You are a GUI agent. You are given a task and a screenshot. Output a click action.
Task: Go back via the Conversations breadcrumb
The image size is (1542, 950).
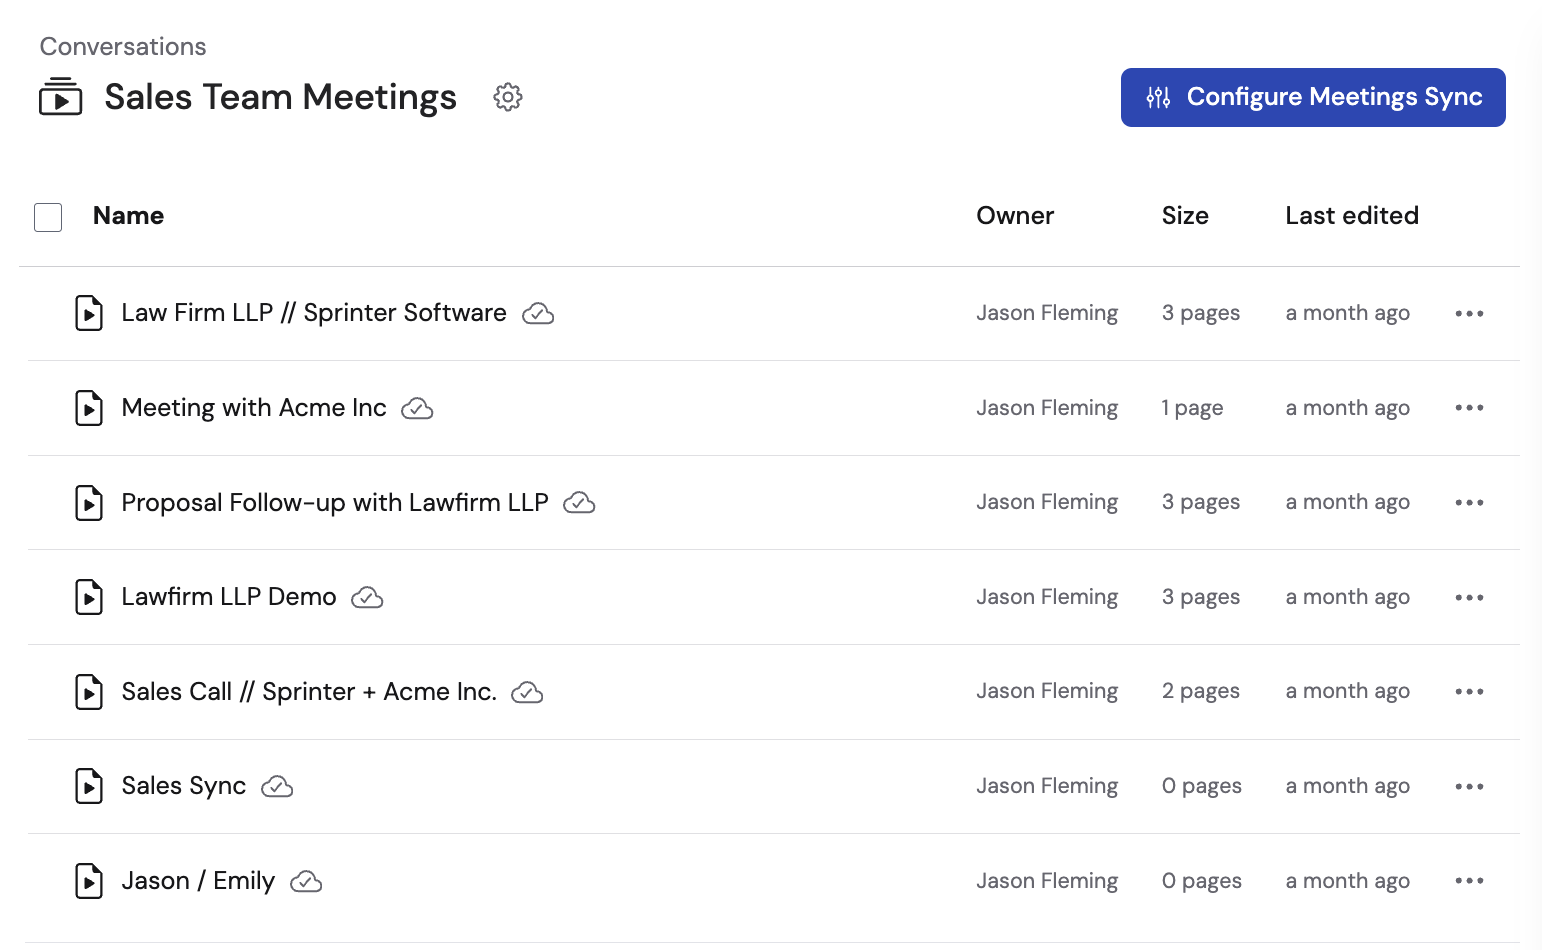(122, 46)
